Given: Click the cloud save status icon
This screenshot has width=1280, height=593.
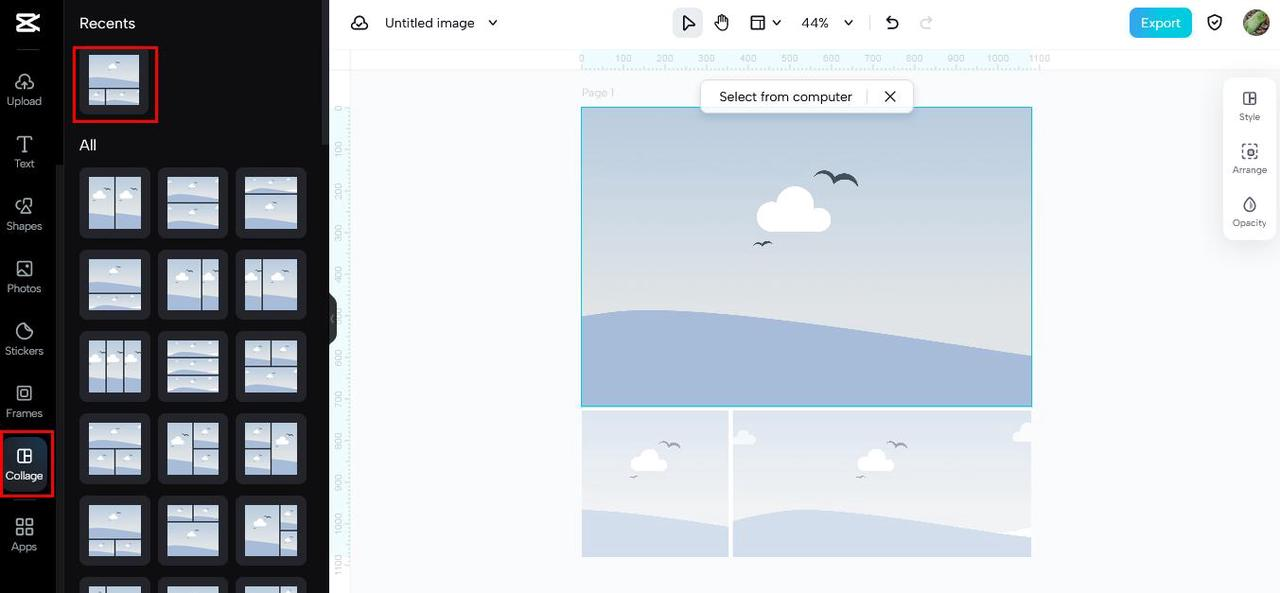Looking at the screenshot, I should (359, 23).
